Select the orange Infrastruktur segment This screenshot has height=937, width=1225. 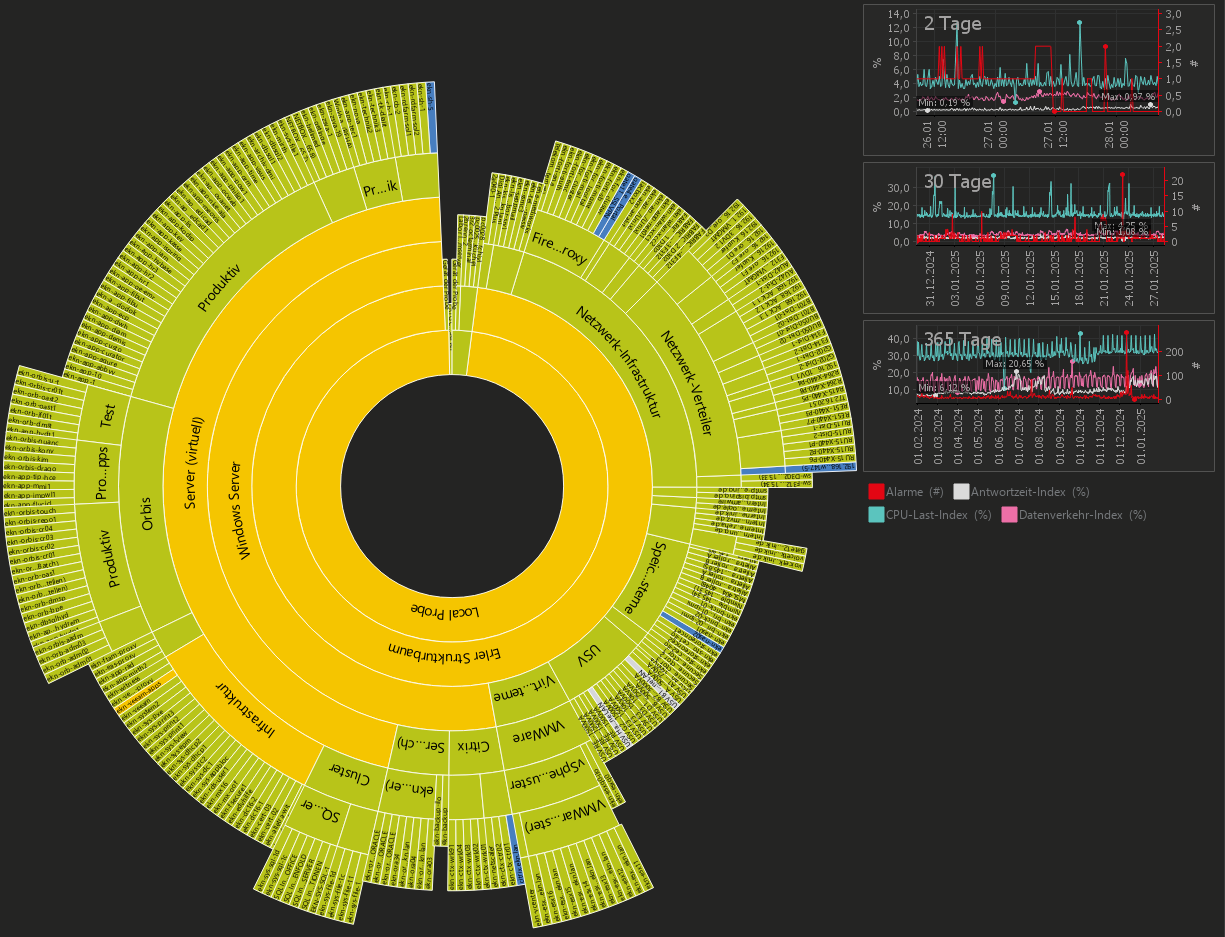pyautogui.click(x=247, y=710)
